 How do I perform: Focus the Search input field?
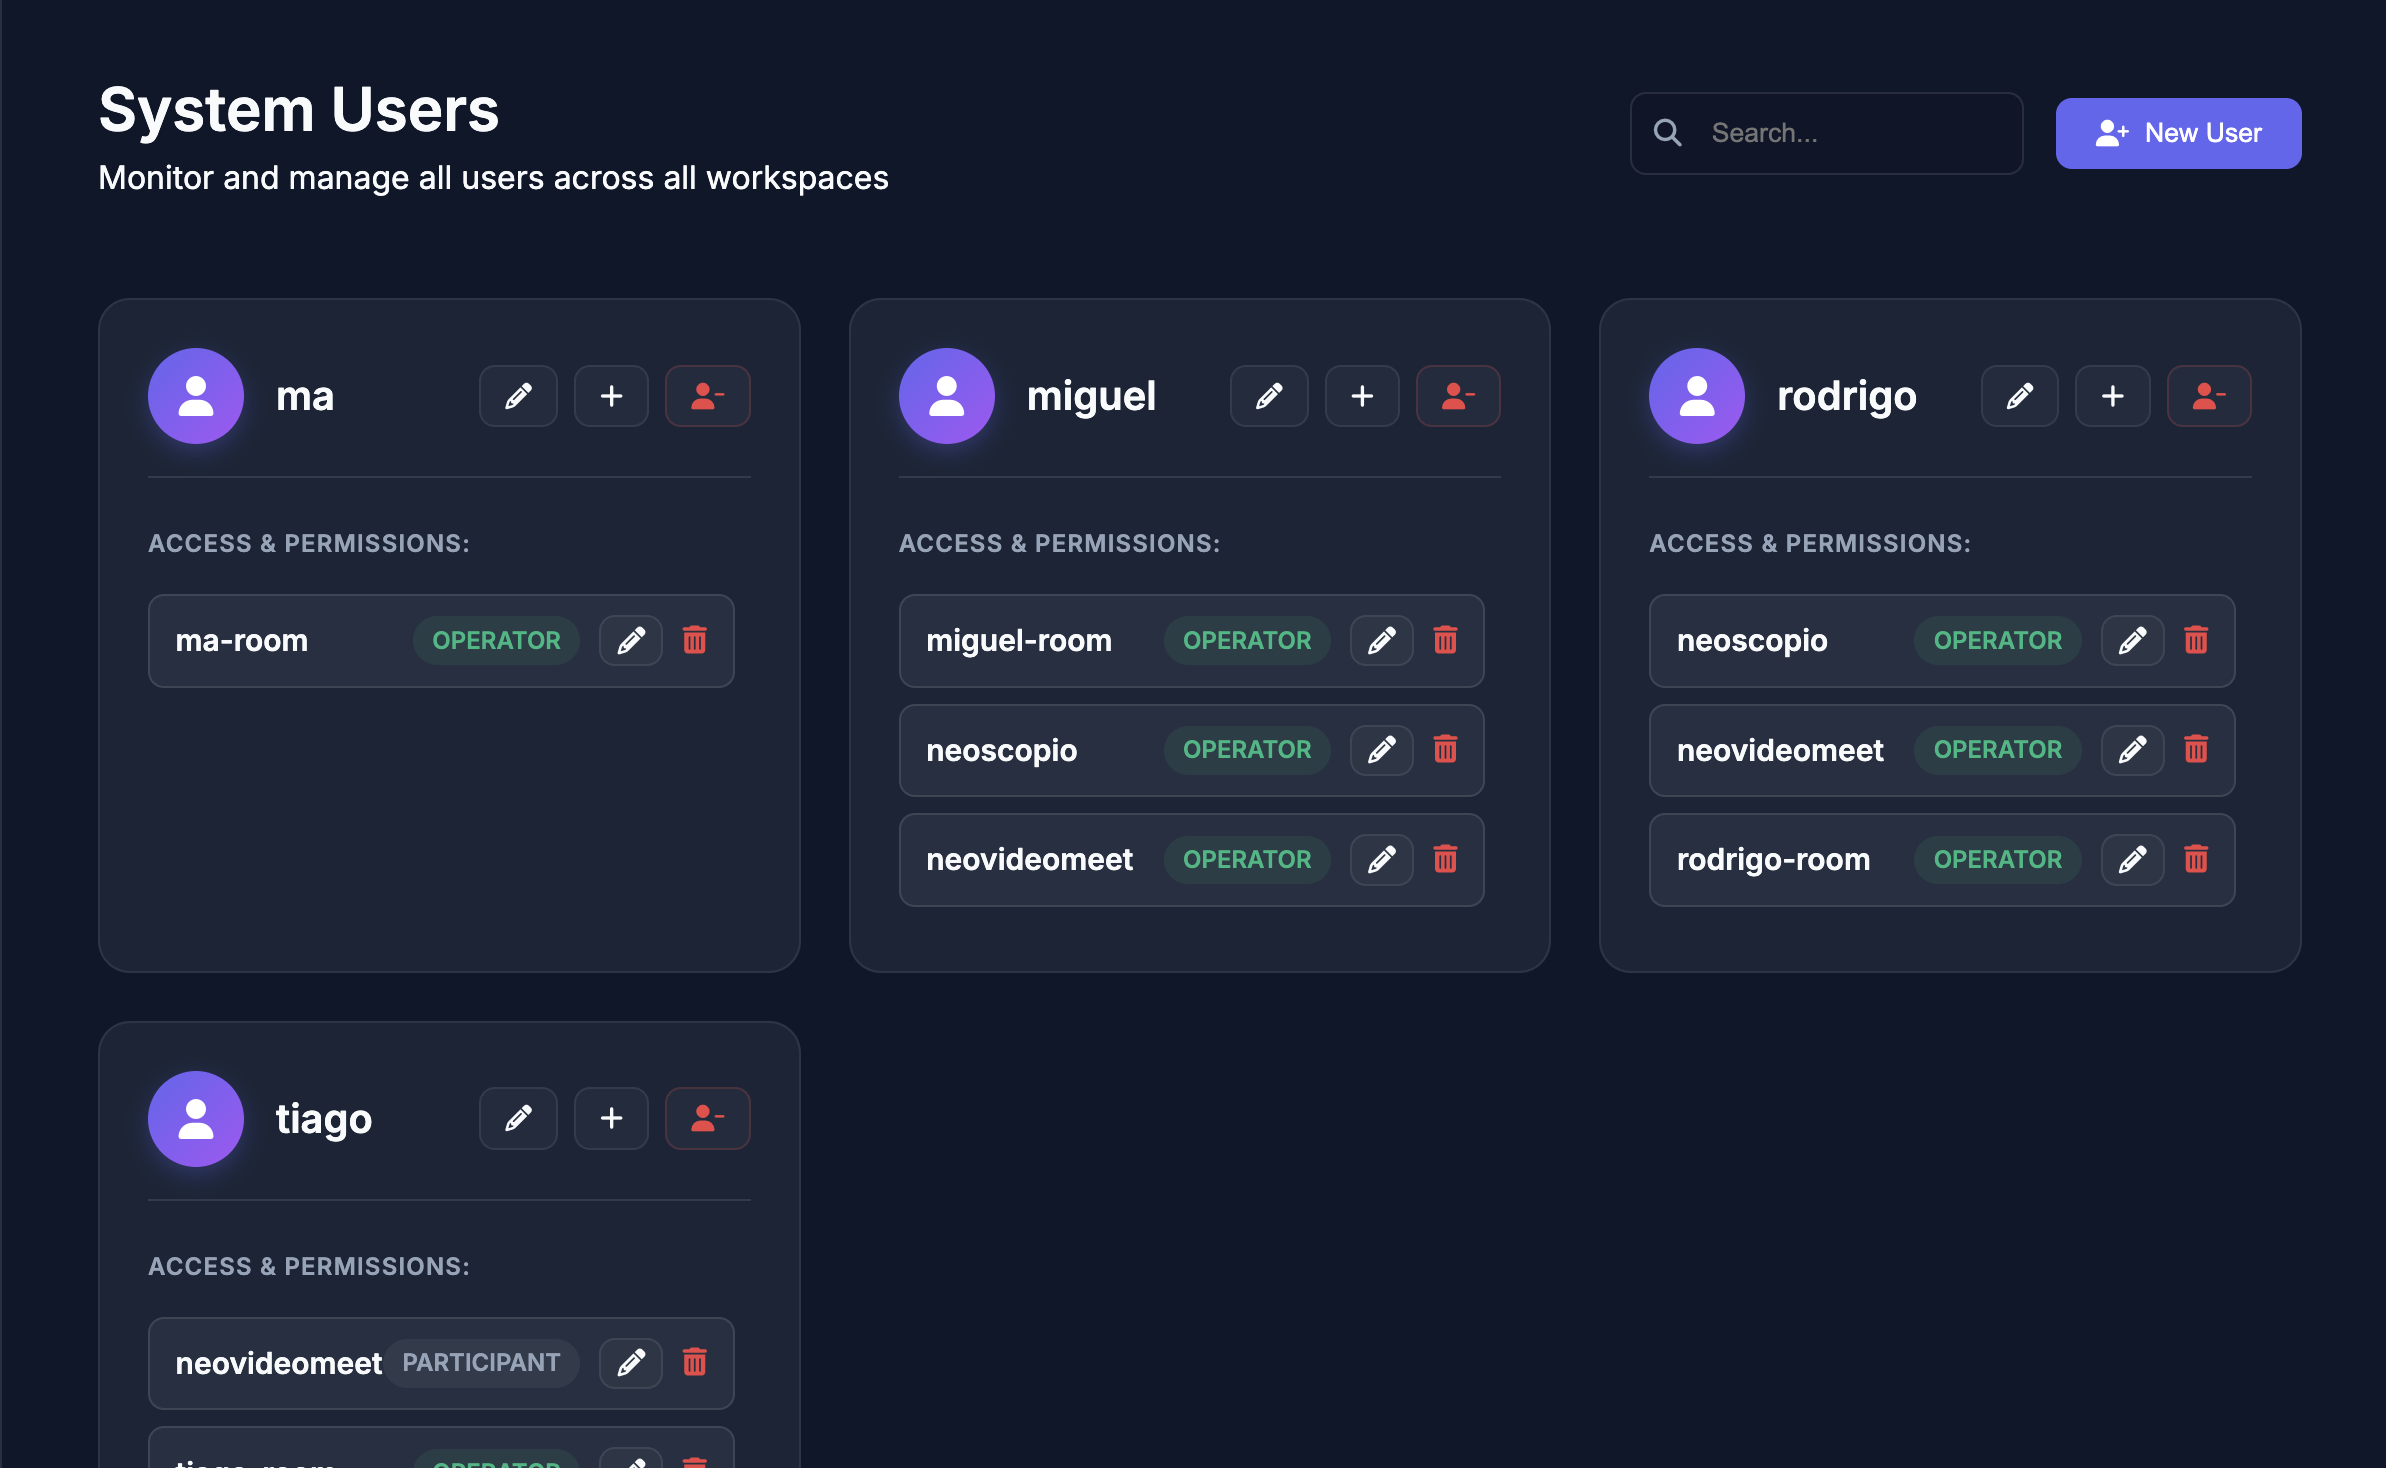tap(1826, 133)
